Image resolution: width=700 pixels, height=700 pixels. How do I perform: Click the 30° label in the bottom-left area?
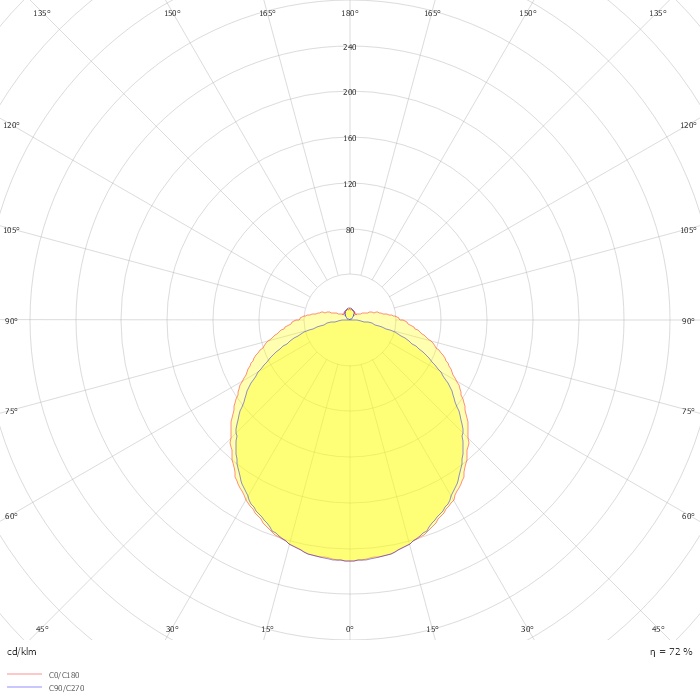[172, 629]
